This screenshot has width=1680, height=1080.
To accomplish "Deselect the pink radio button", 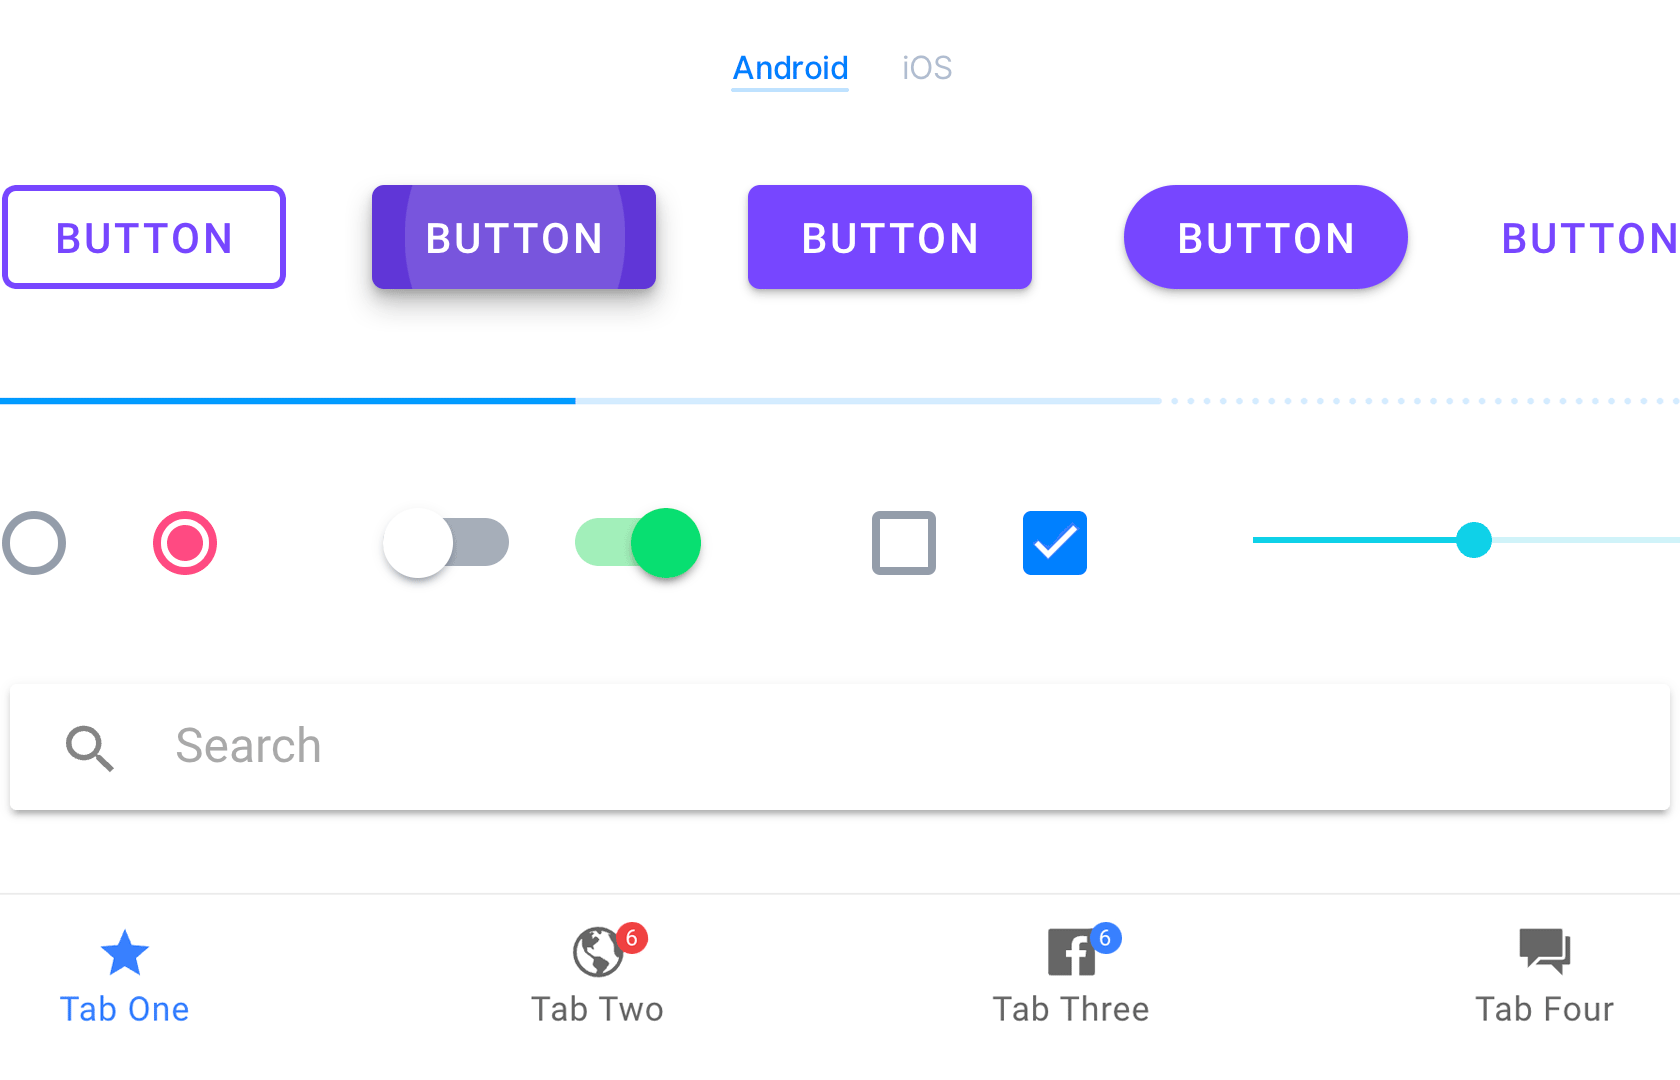I will (184, 543).
